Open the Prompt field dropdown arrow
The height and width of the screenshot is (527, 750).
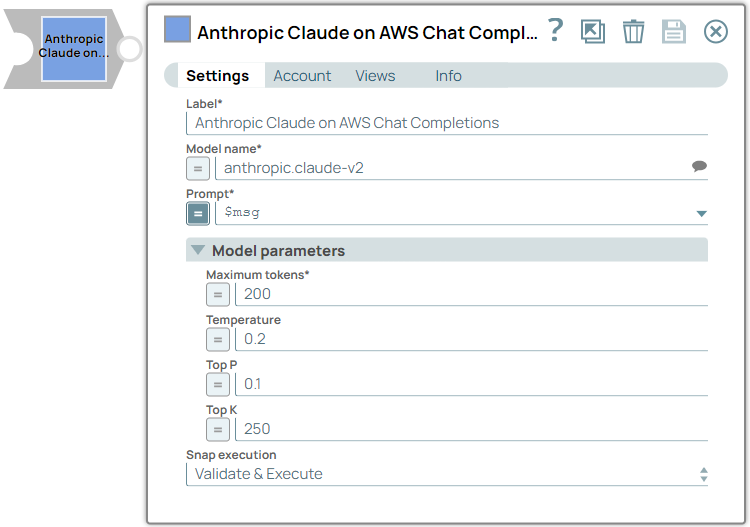click(x=701, y=214)
